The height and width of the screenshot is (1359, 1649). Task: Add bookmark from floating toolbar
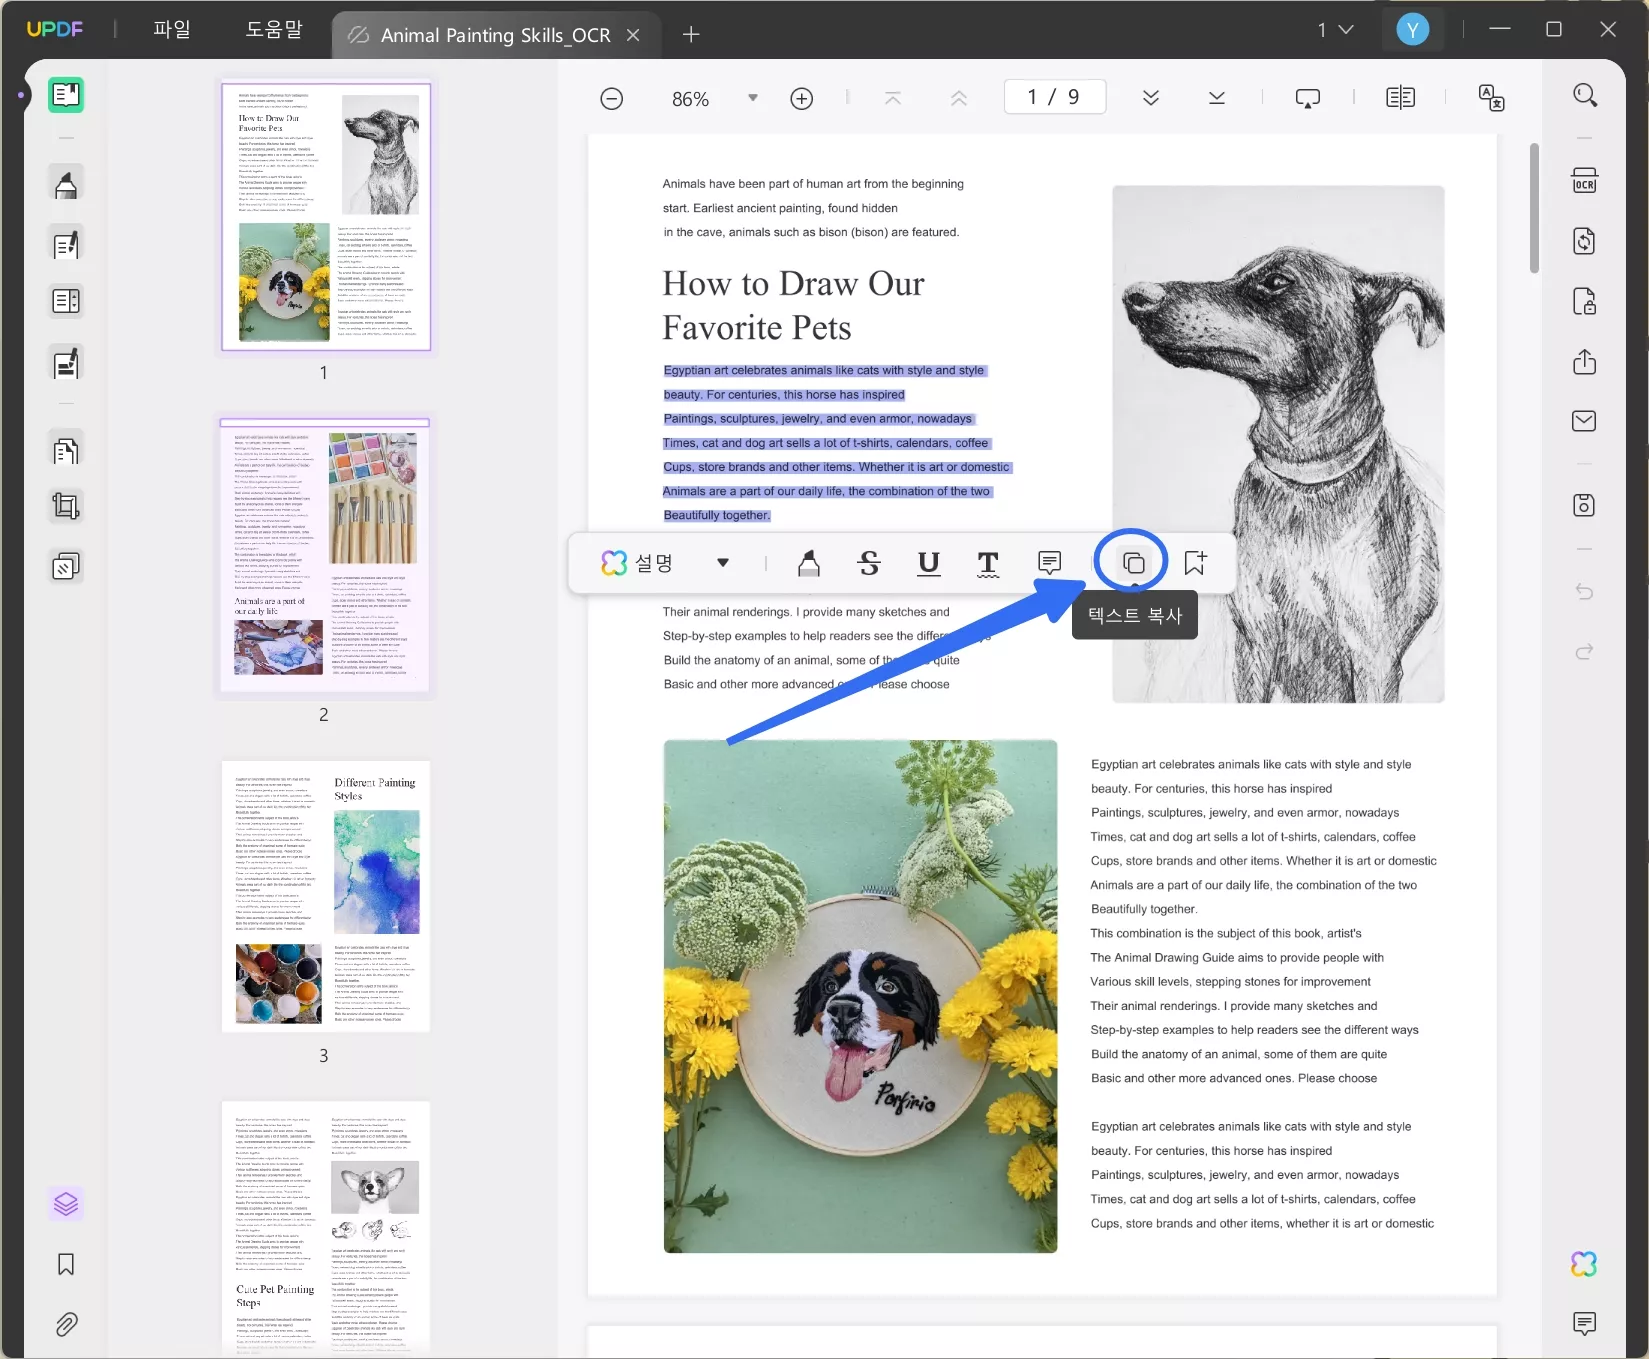point(1195,563)
